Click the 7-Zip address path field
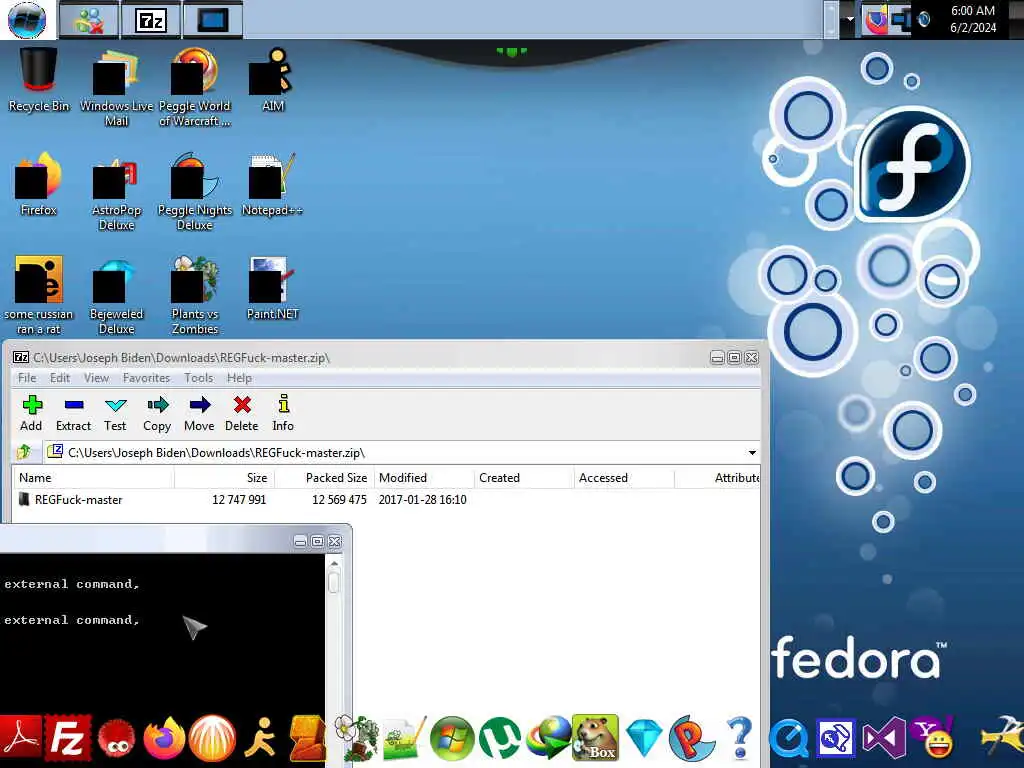Viewport: 1024px width, 768px height. [394, 453]
